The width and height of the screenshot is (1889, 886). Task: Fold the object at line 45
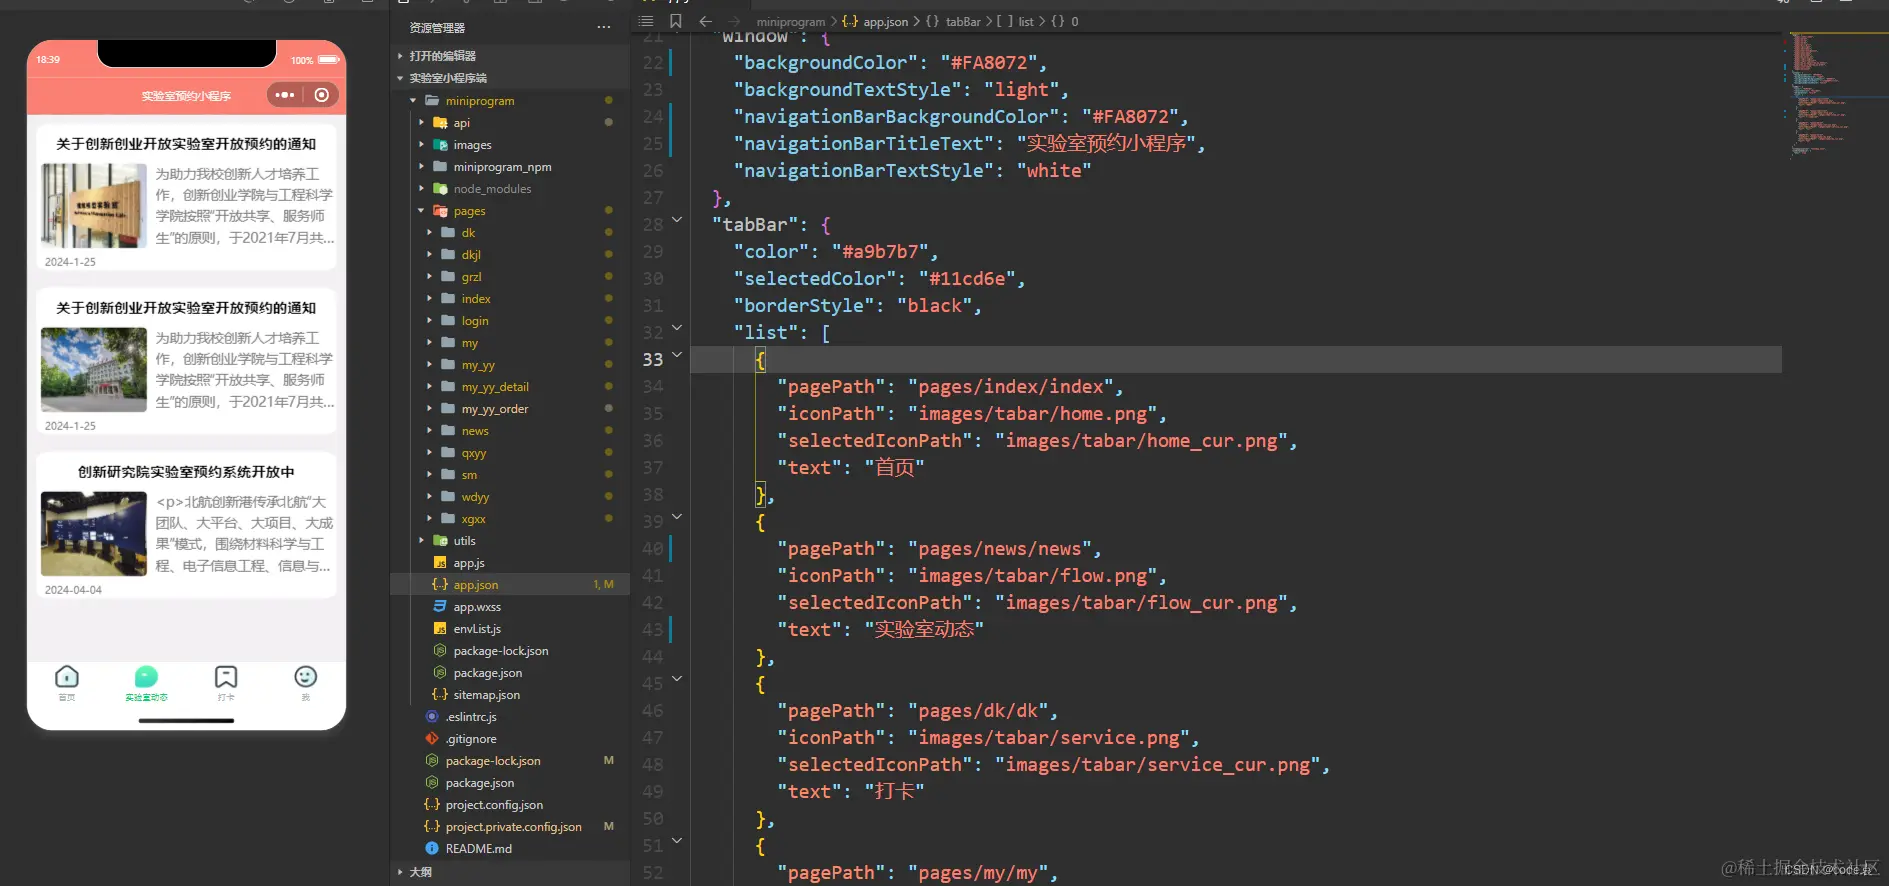click(677, 679)
